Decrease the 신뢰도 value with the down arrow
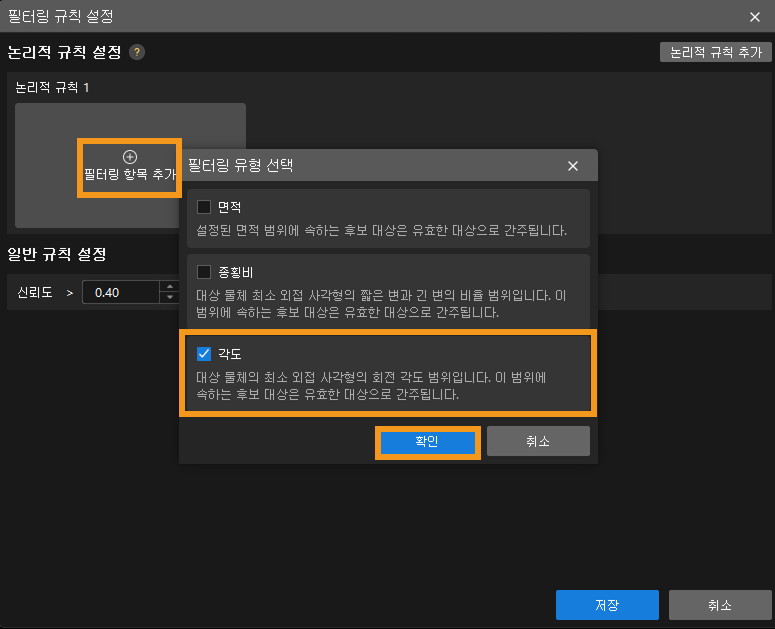The width and height of the screenshot is (775, 629). coord(170,297)
